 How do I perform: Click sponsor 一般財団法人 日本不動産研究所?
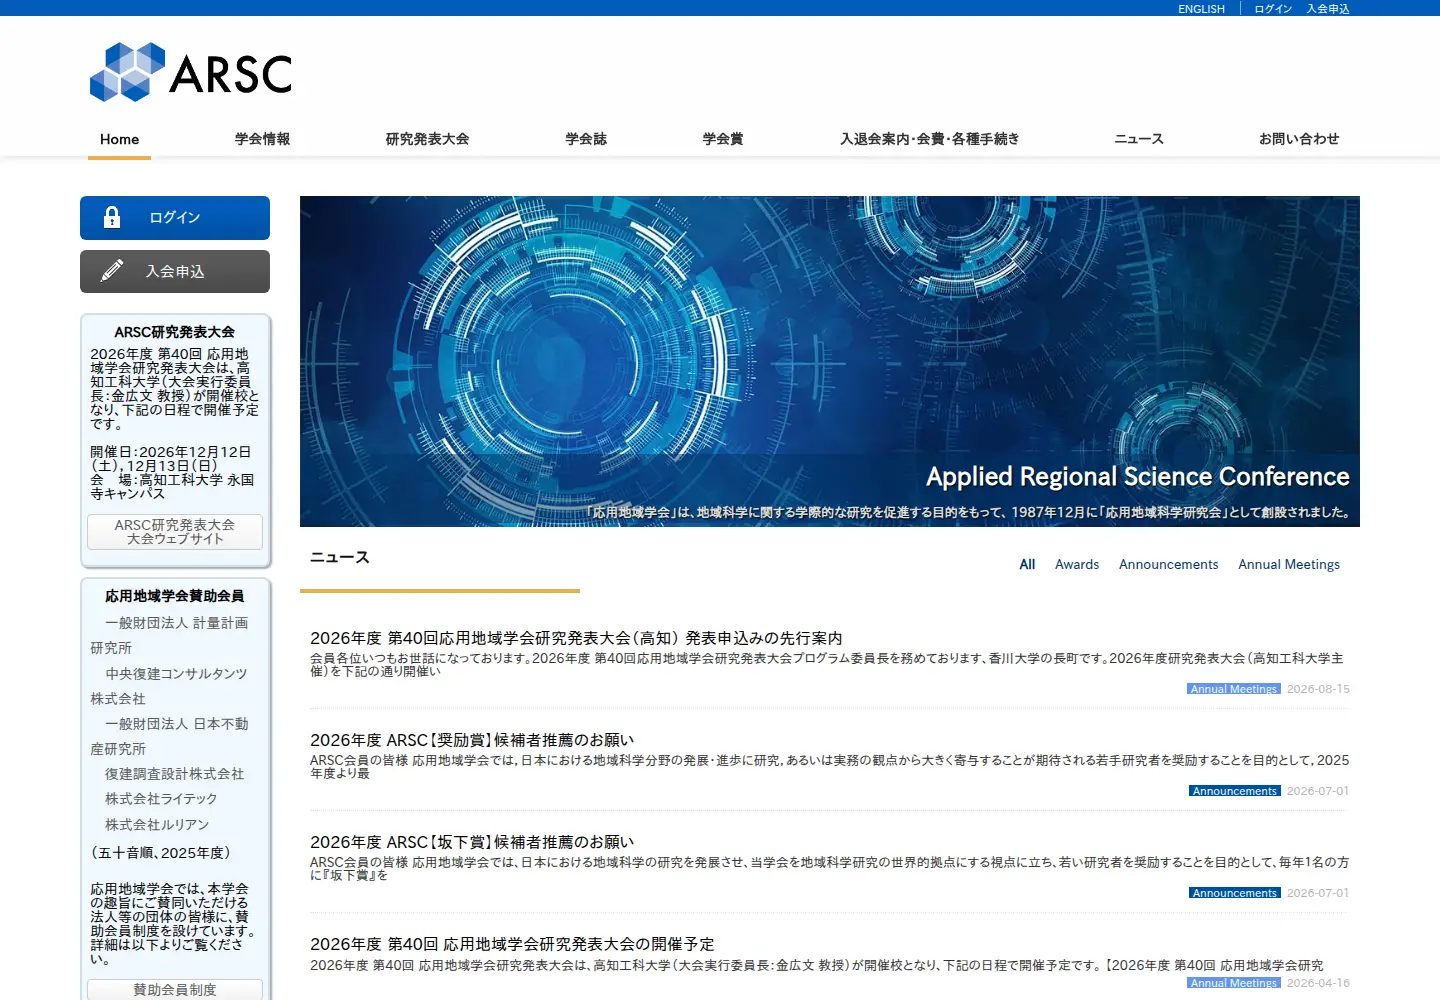click(170, 736)
